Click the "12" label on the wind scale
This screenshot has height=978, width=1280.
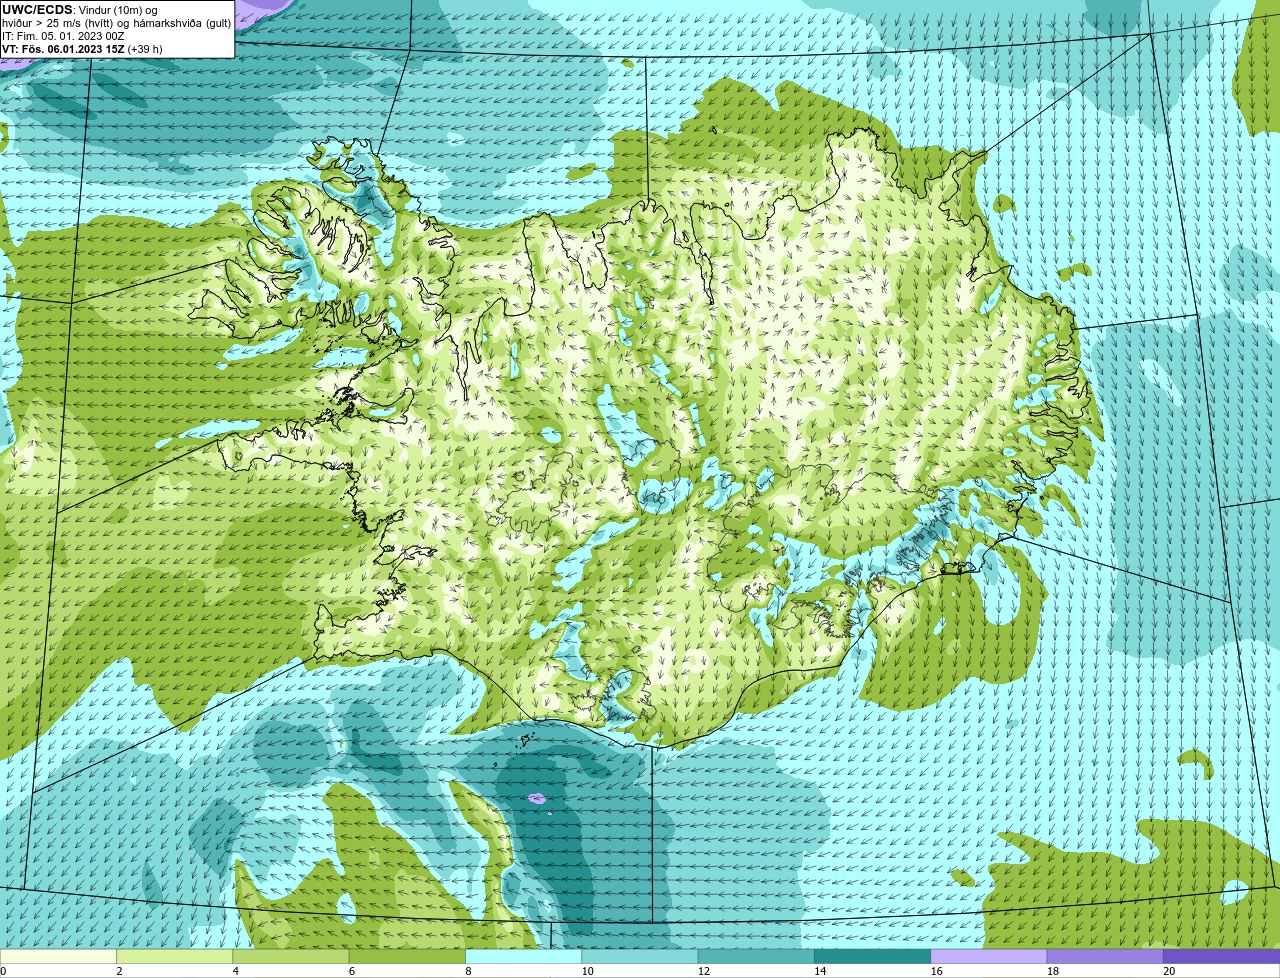coord(703,971)
